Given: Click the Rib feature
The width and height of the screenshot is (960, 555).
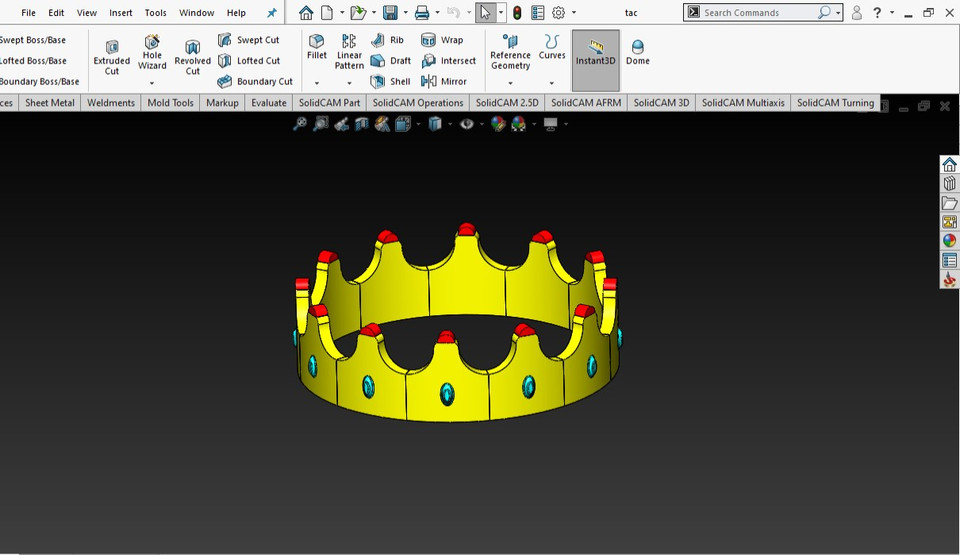Looking at the screenshot, I should [x=387, y=40].
